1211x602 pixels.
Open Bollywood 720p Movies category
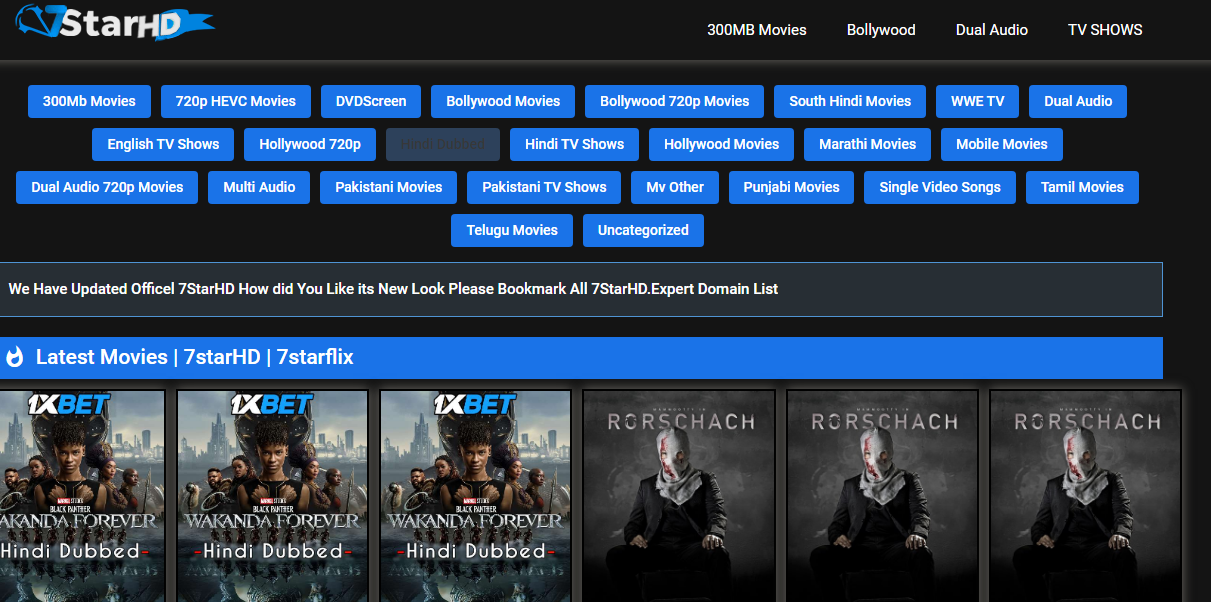point(674,101)
